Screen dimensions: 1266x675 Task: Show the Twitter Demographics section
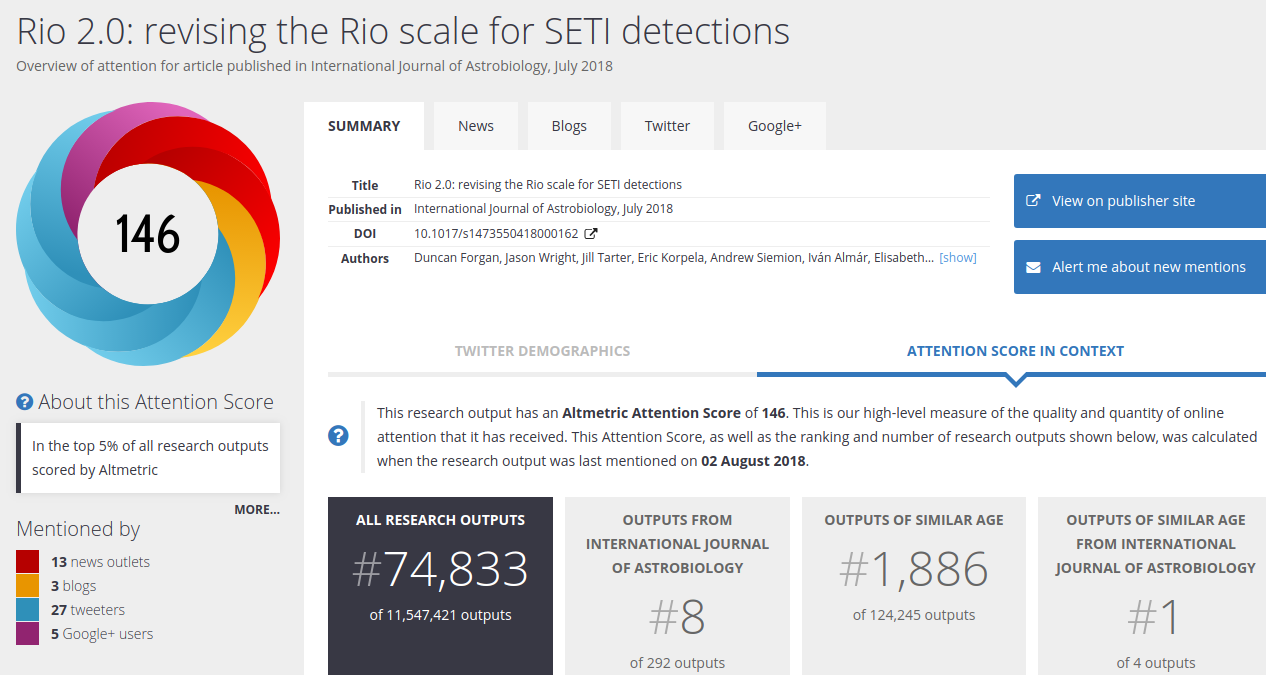542,351
